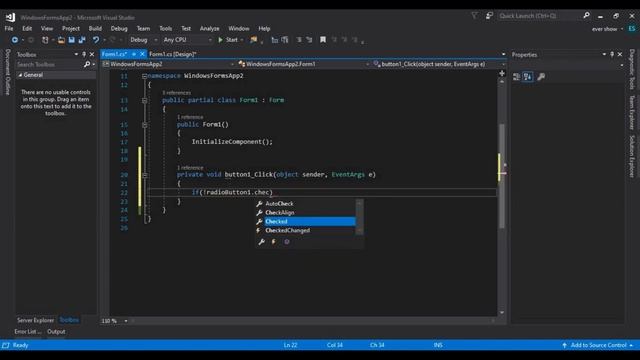Click the Bookmark toolbar icon
This screenshot has height=360, width=640.
pyautogui.click(x=323, y=40)
